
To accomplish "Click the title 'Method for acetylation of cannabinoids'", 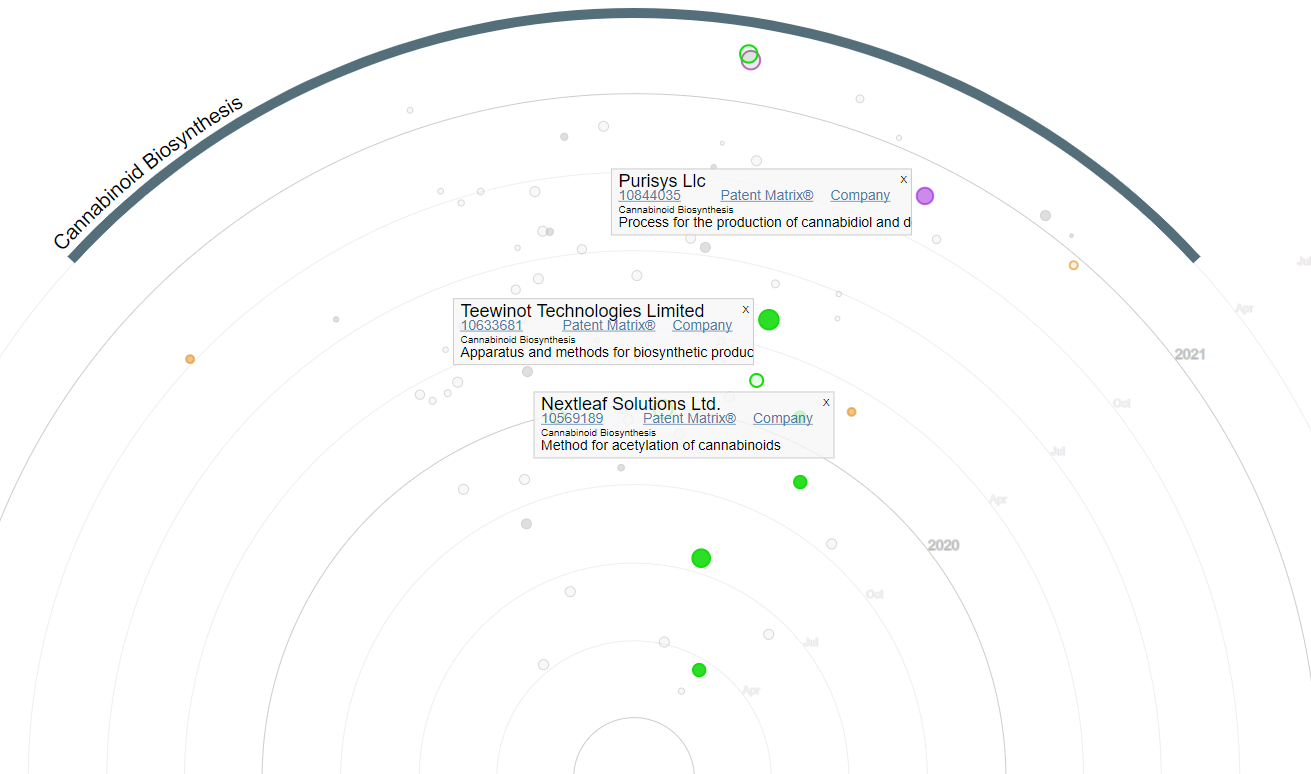I will point(661,445).
